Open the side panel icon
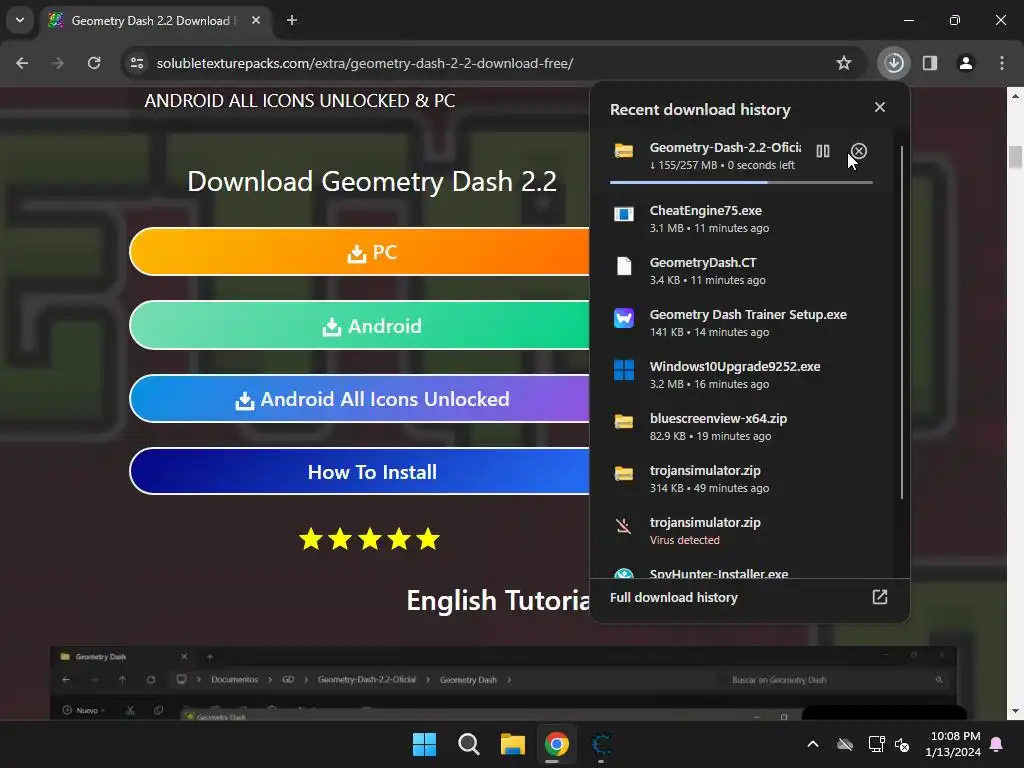The height and width of the screenshot is (768, 1024). pyautogui.click(x=930, y=63)
